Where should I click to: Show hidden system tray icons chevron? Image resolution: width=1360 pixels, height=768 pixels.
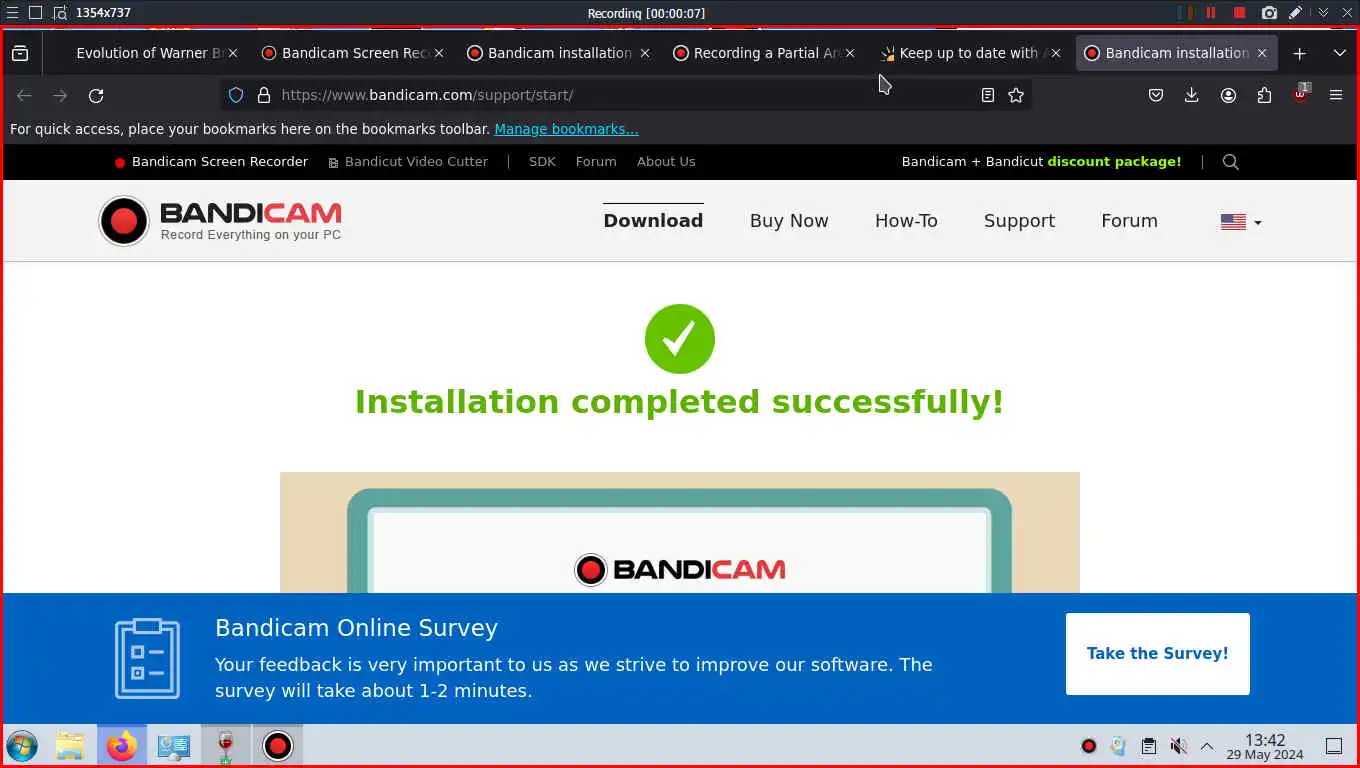[1207, 746]
